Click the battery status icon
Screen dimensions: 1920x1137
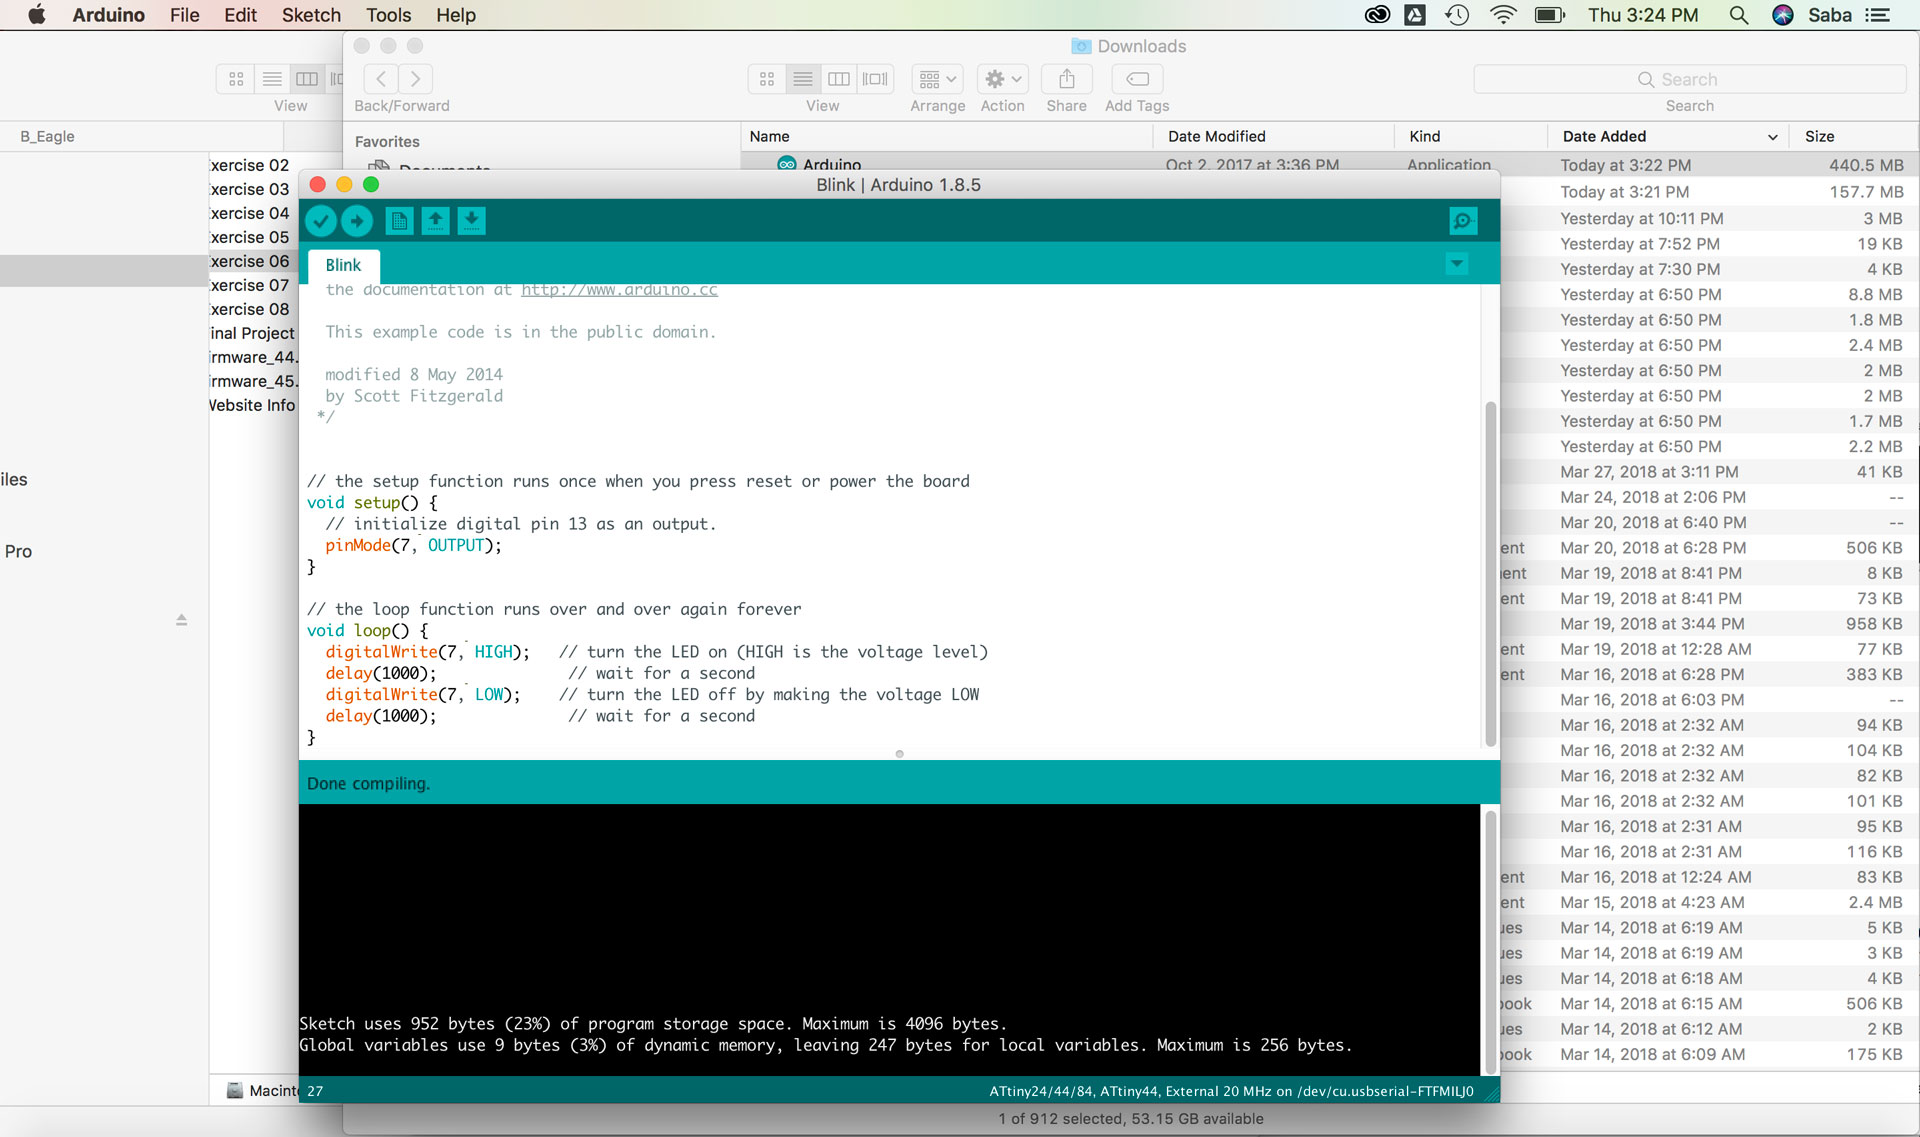1549,15
